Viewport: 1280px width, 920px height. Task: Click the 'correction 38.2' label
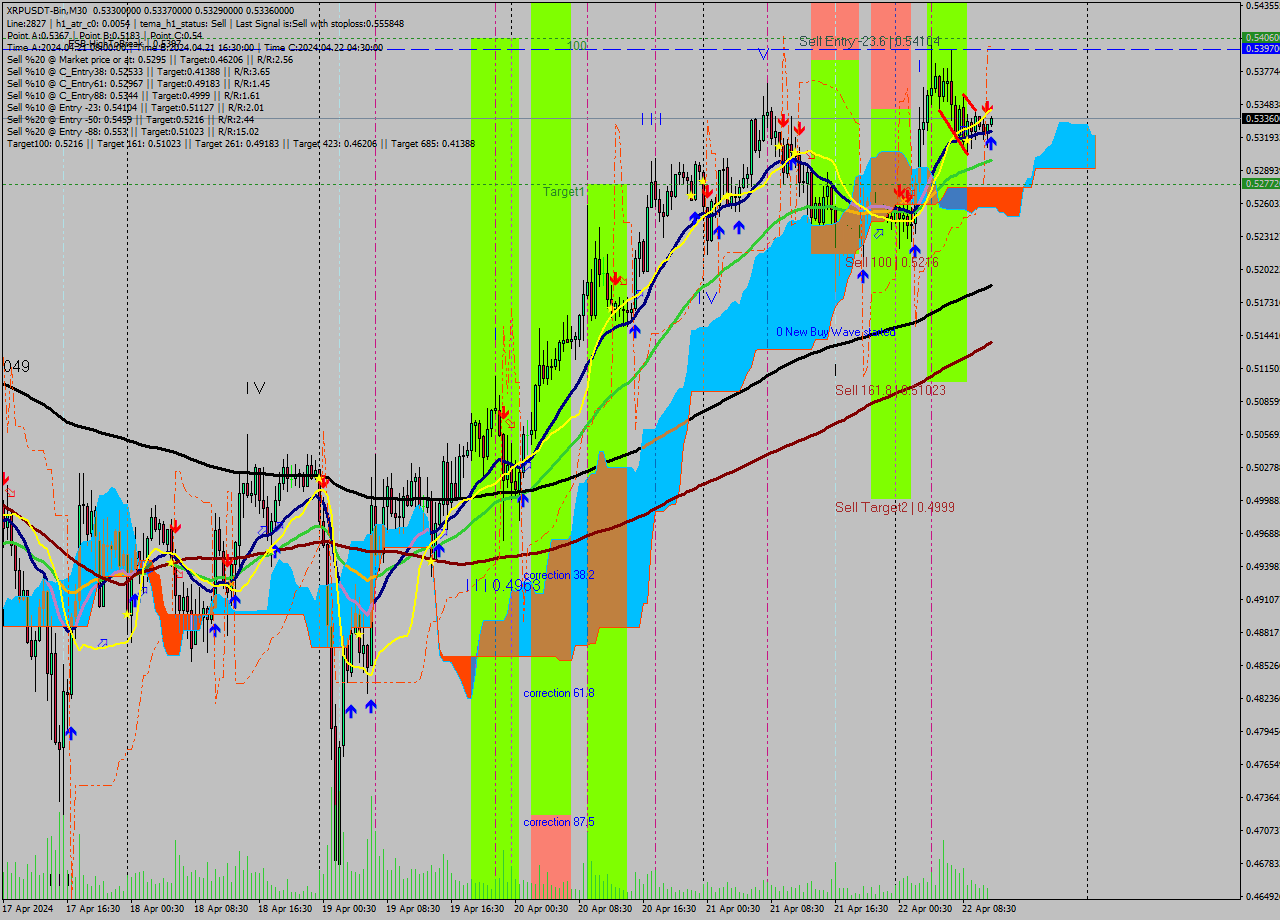559,575
